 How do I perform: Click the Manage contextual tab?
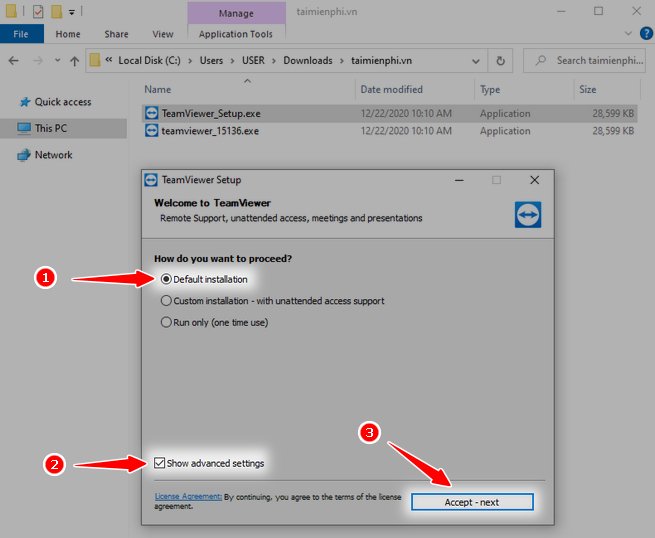pyautogui.click(x=236, y=13)
